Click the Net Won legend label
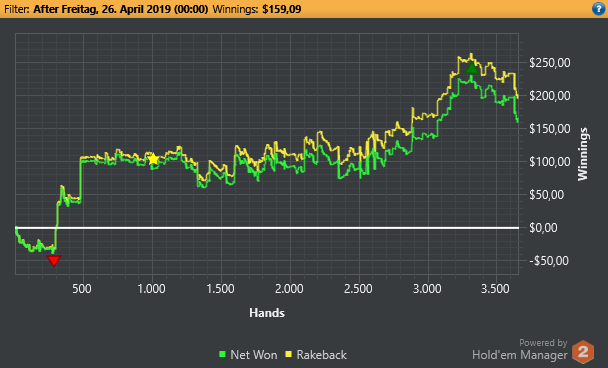This screenshot has height=368, width=608. 254,354
